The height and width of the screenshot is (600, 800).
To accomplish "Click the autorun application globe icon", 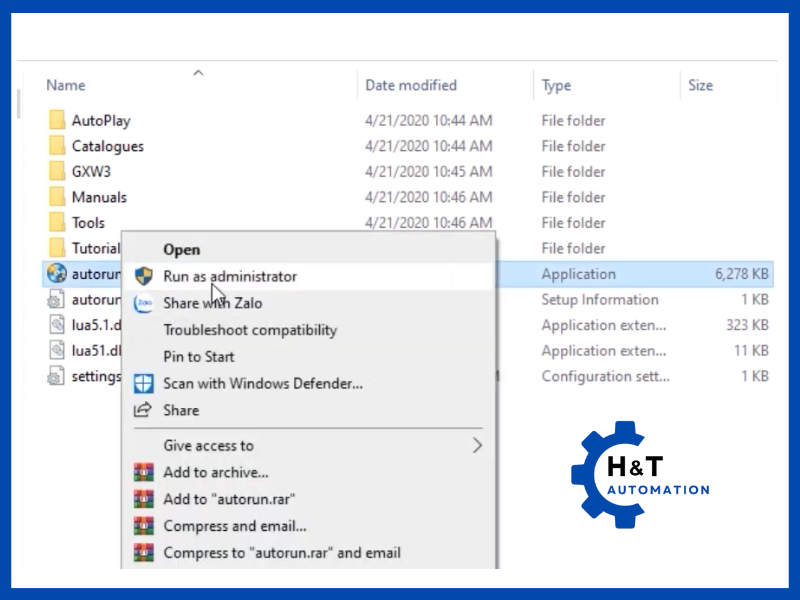I will [x=56, y=274].
